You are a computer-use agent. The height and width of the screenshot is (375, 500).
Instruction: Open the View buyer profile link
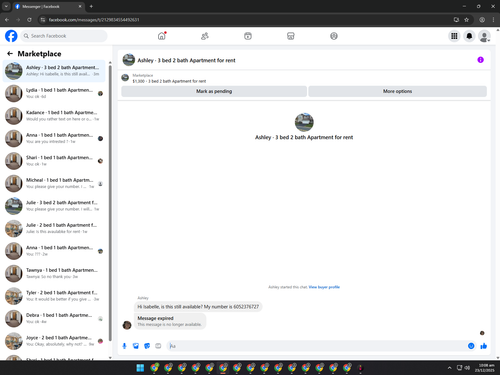(x=324, y=287)
